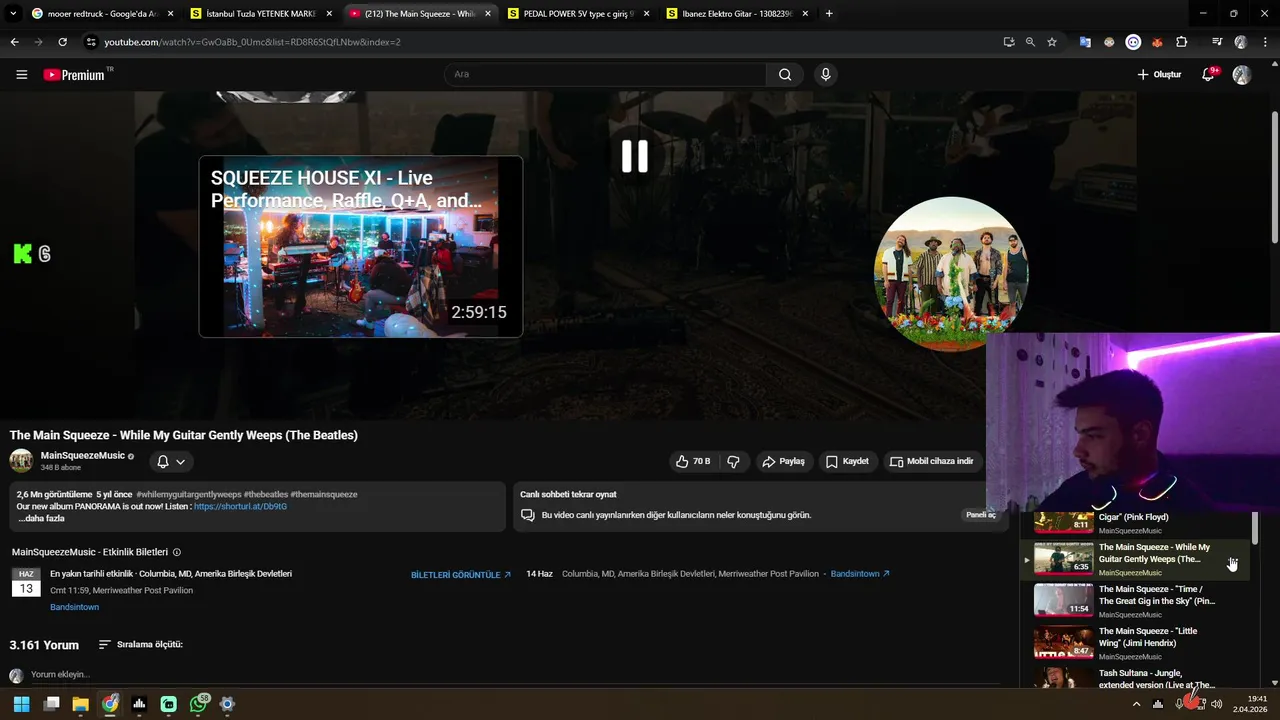Close The Main Squeeze YouTube tab
The height and width of the screenshot is (720, 1280).
[488, 14]
